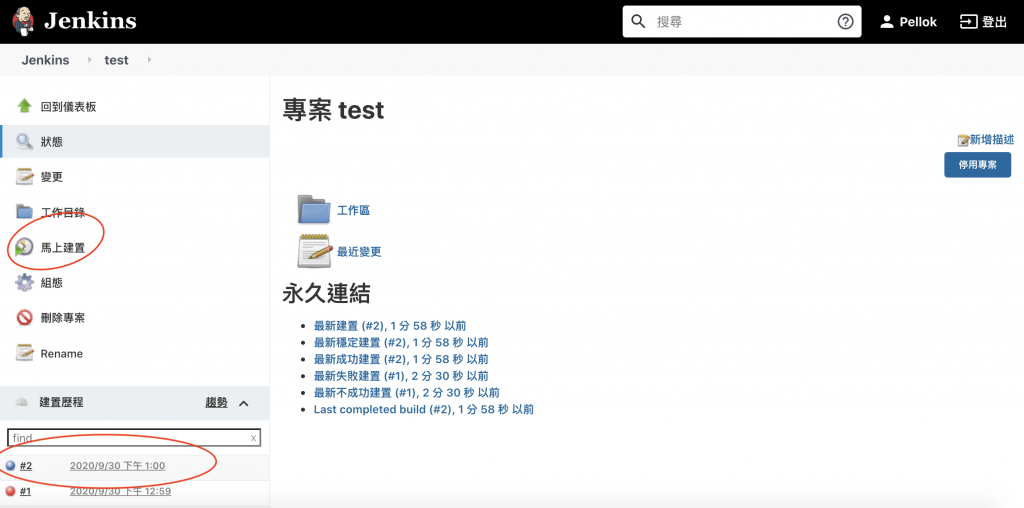Viewport: 1024px width, 508px height.
Task: Click the Jenkins butler logo icon
Action: tap(24, 22)
